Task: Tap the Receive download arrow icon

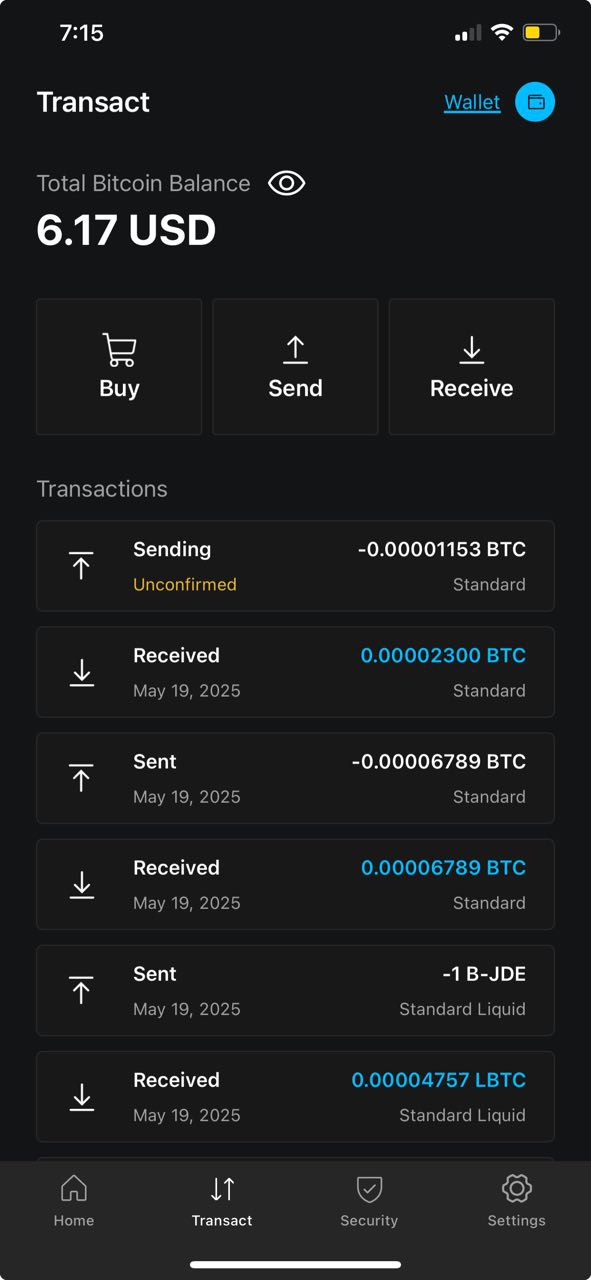Action: [x=471, y=350]
